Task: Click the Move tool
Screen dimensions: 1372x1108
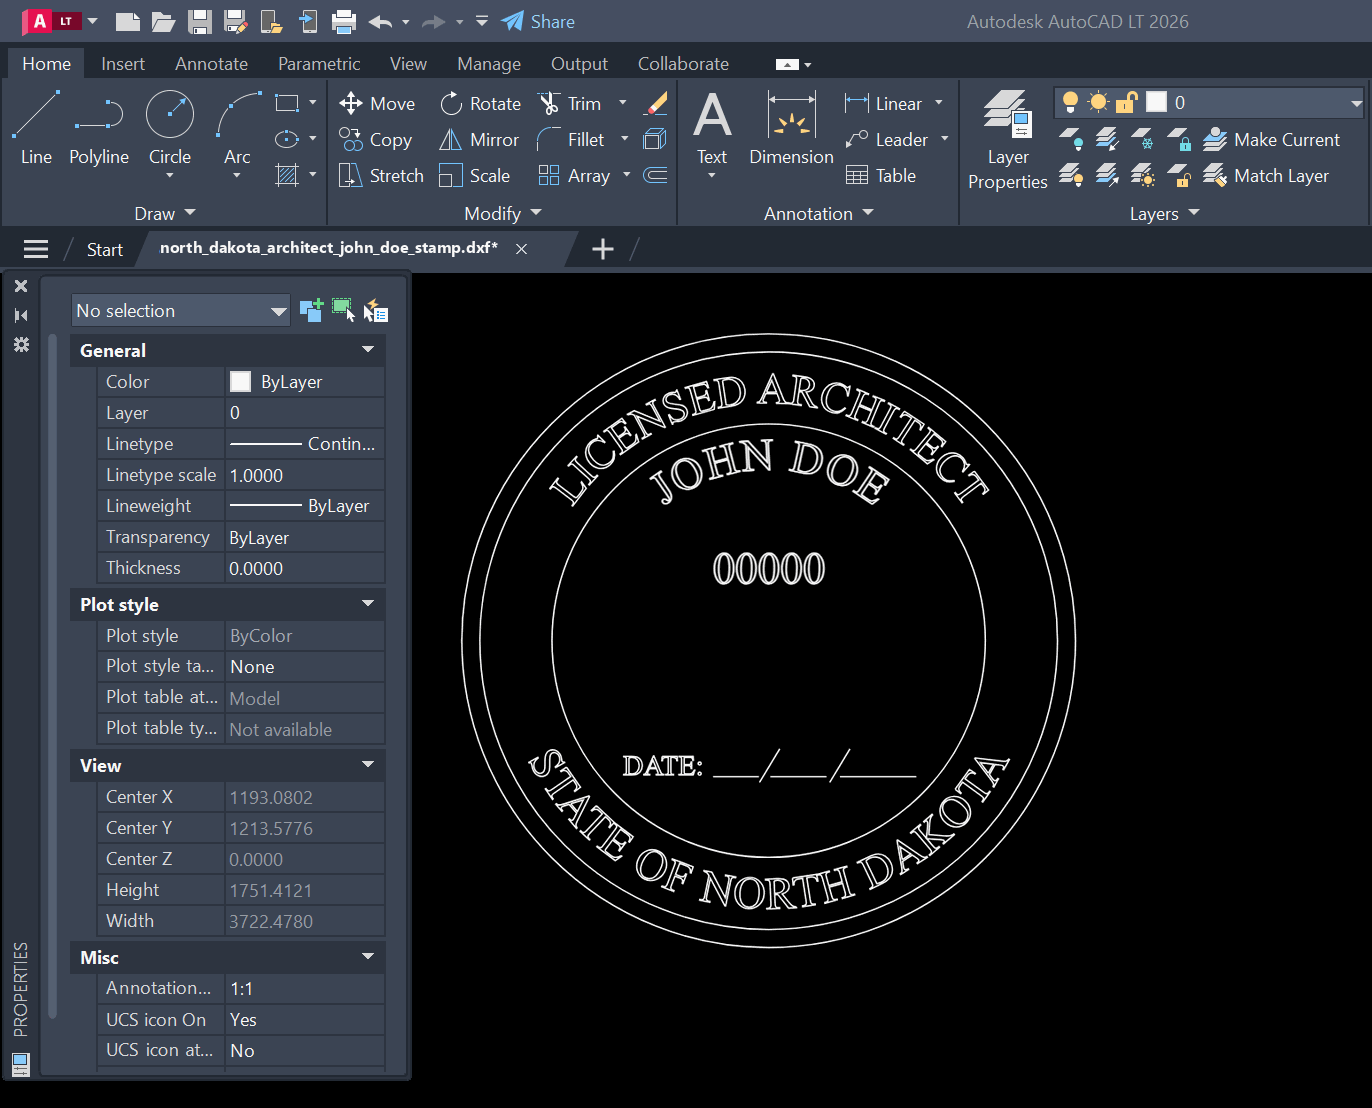Action: click(377, 104)
